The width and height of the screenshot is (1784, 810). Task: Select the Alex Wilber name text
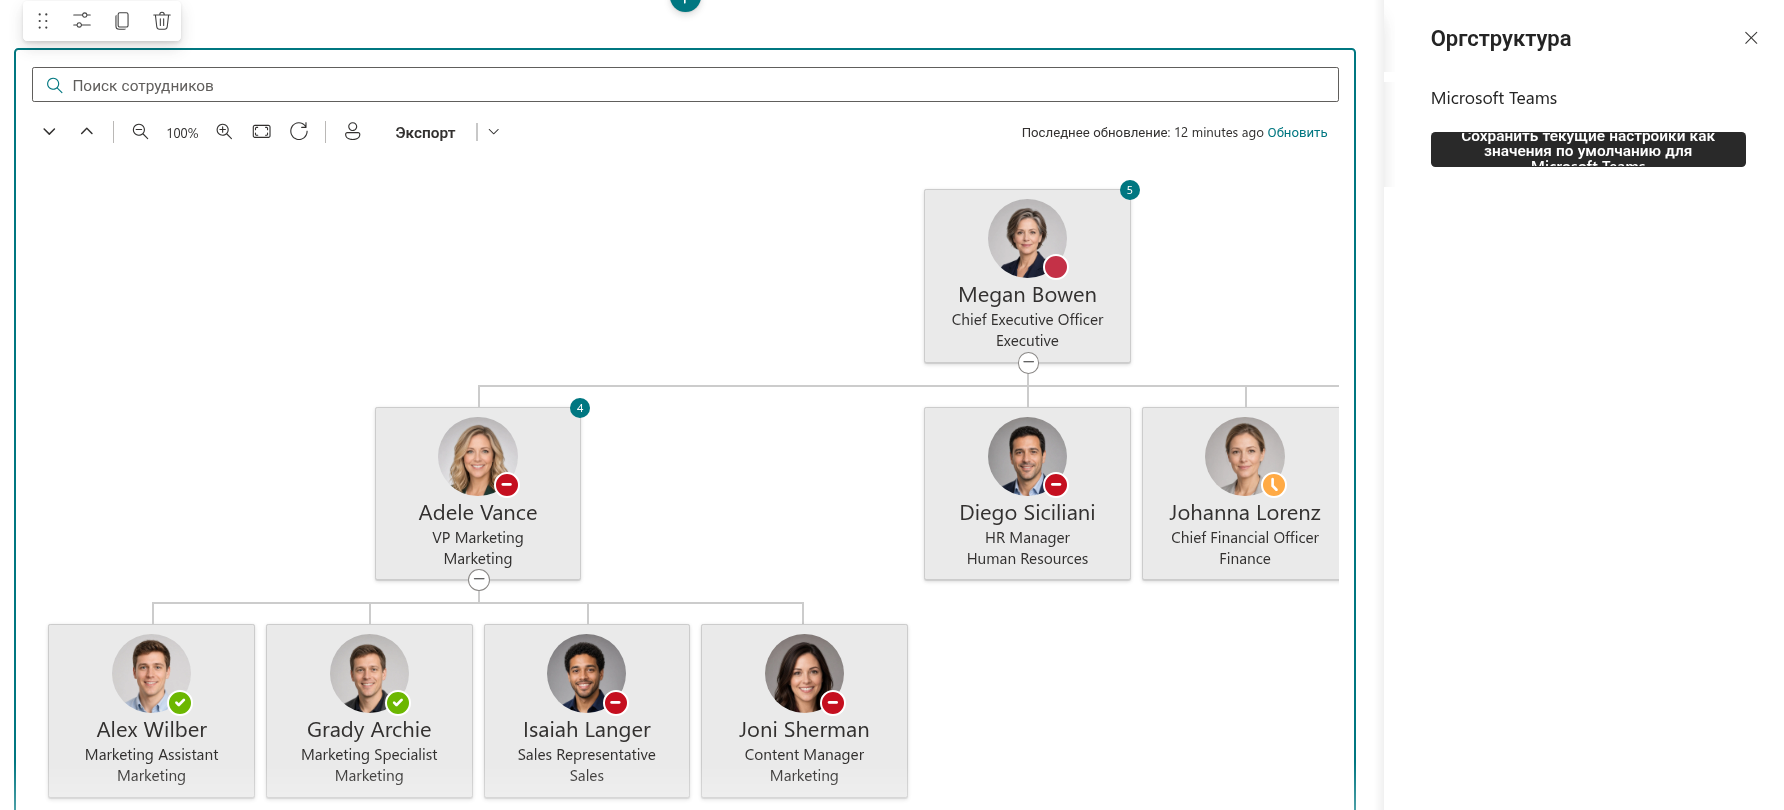[152, 730]
